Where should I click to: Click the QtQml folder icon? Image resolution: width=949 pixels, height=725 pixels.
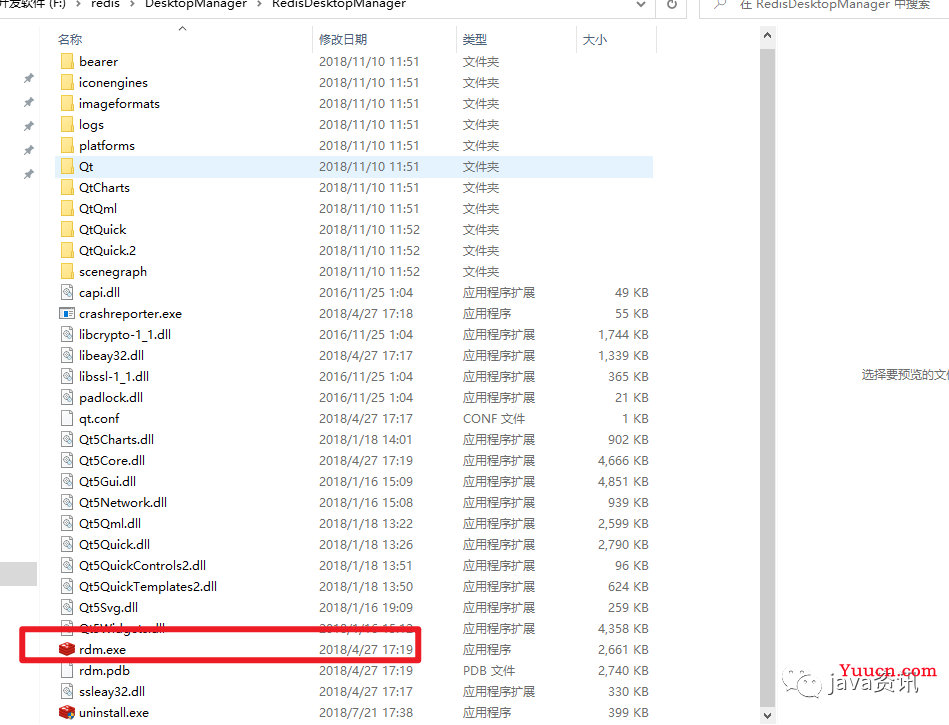click(67, 208)
